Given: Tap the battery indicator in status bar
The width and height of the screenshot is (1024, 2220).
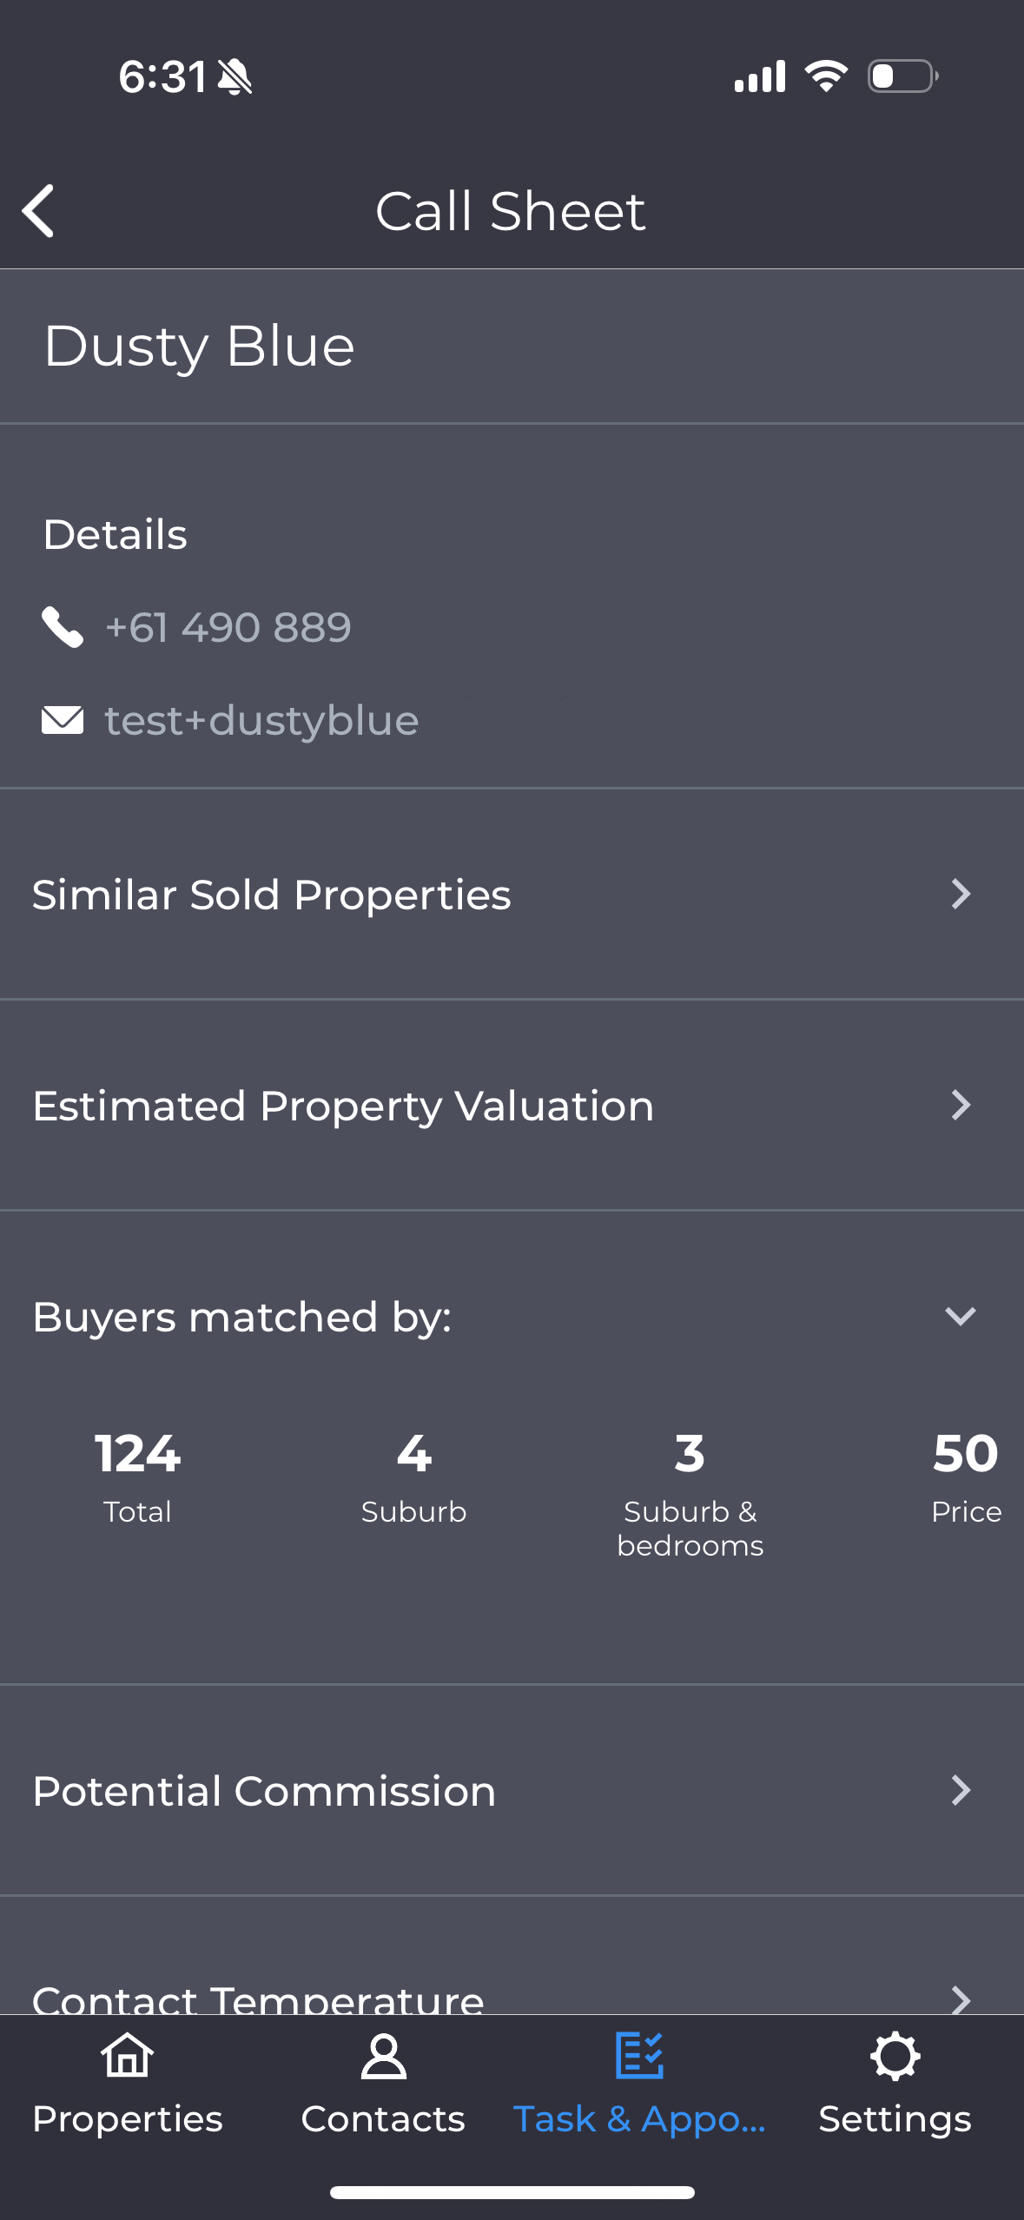Looking at the screenshot, I should [x=903, y=76].
